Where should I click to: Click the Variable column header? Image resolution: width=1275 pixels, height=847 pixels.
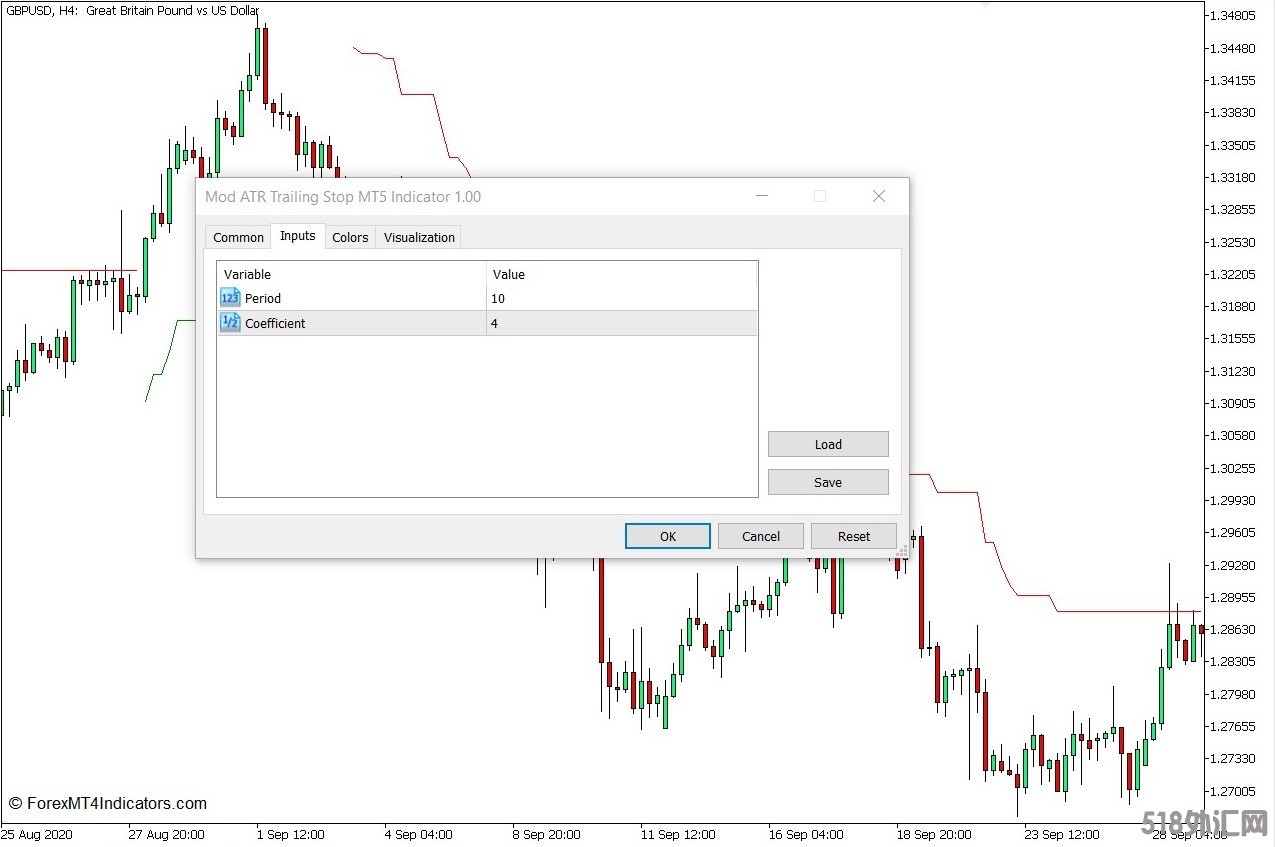tap(350, 274)
